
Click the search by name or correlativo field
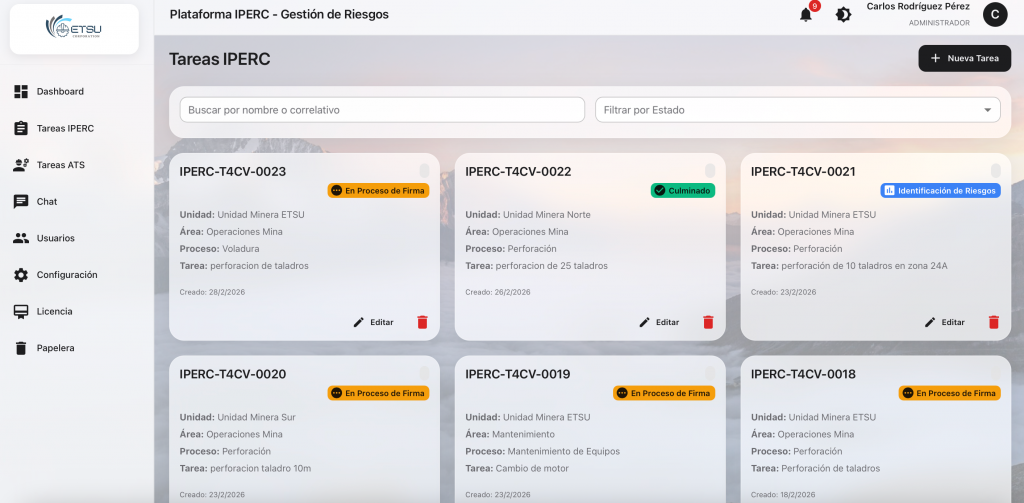[x=381, y=110]
